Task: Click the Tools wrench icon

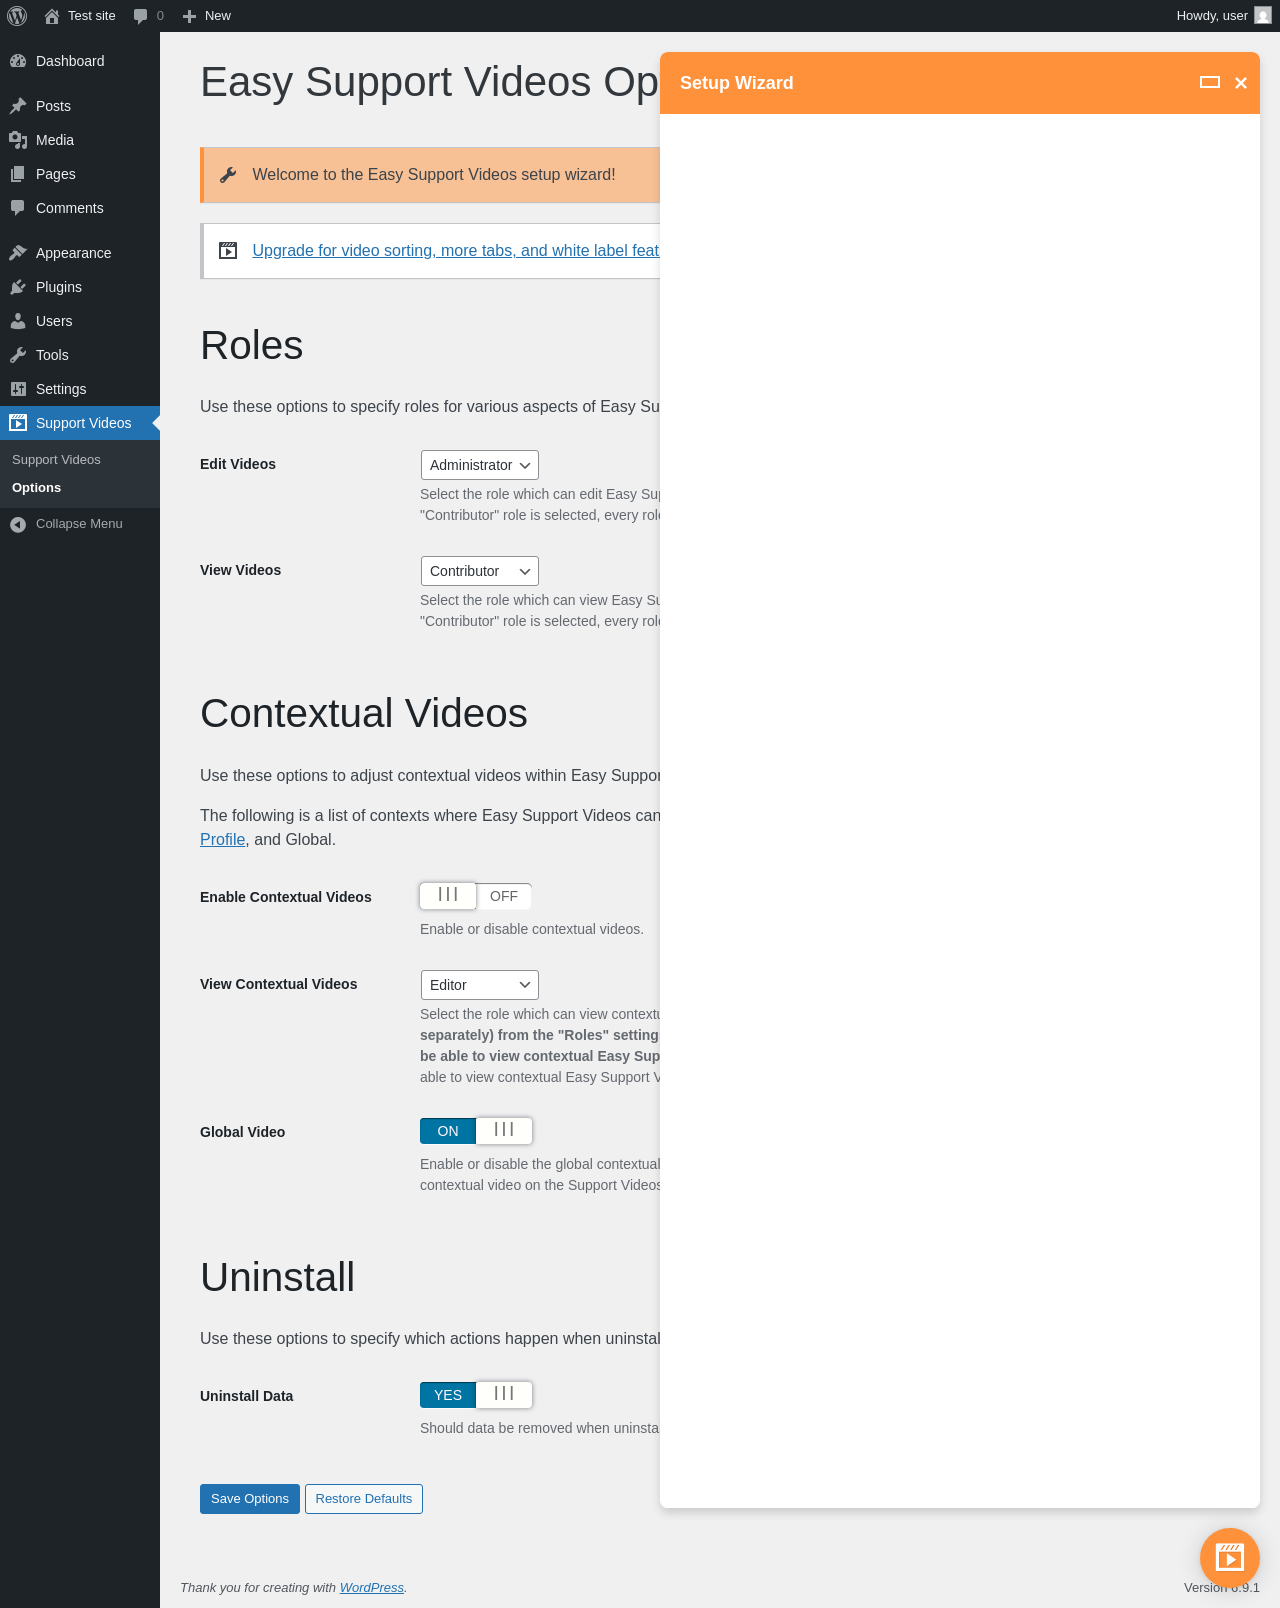Action: tap(18, 355)
